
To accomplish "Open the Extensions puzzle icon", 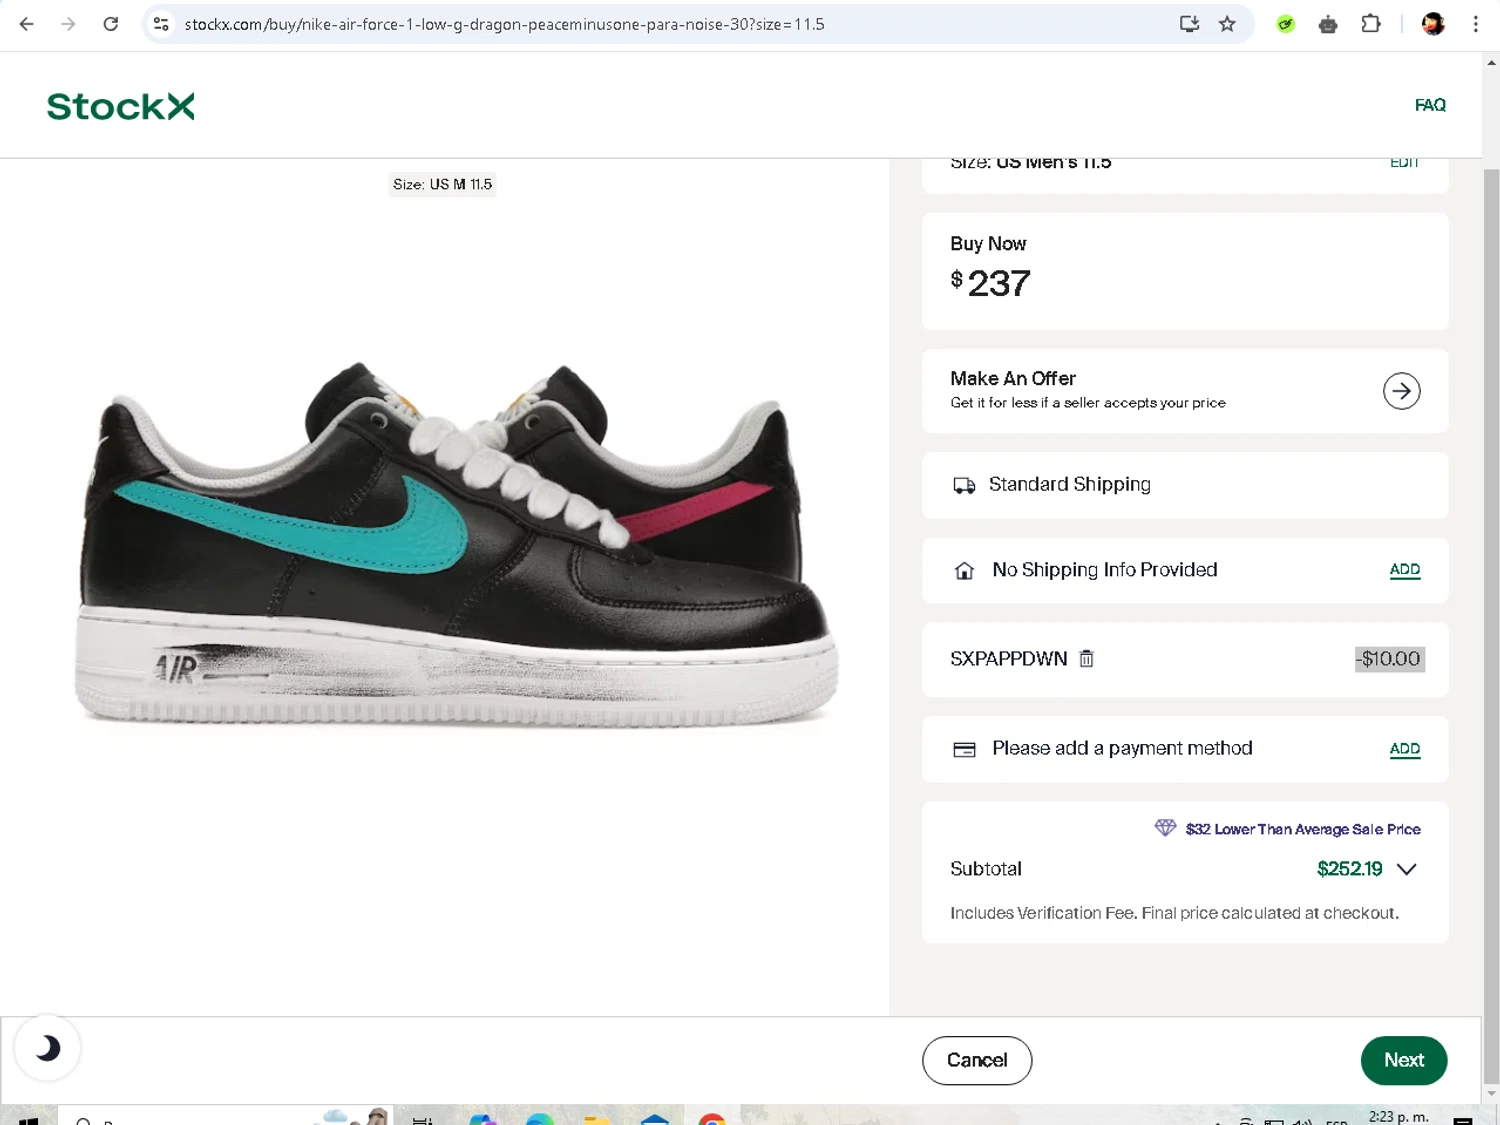I will coord(1371,24).
